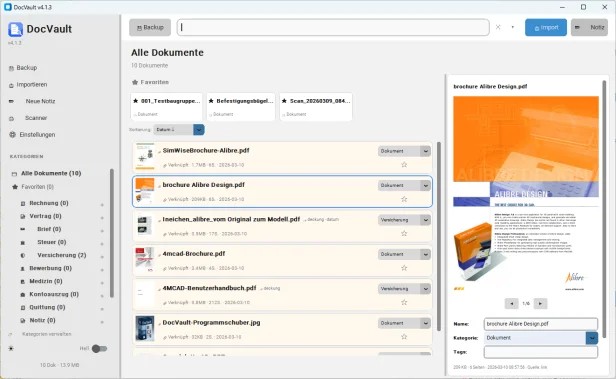Open favorite card Scan_20260309_084
Screen dimensions: 616x379
pos(316,107)
